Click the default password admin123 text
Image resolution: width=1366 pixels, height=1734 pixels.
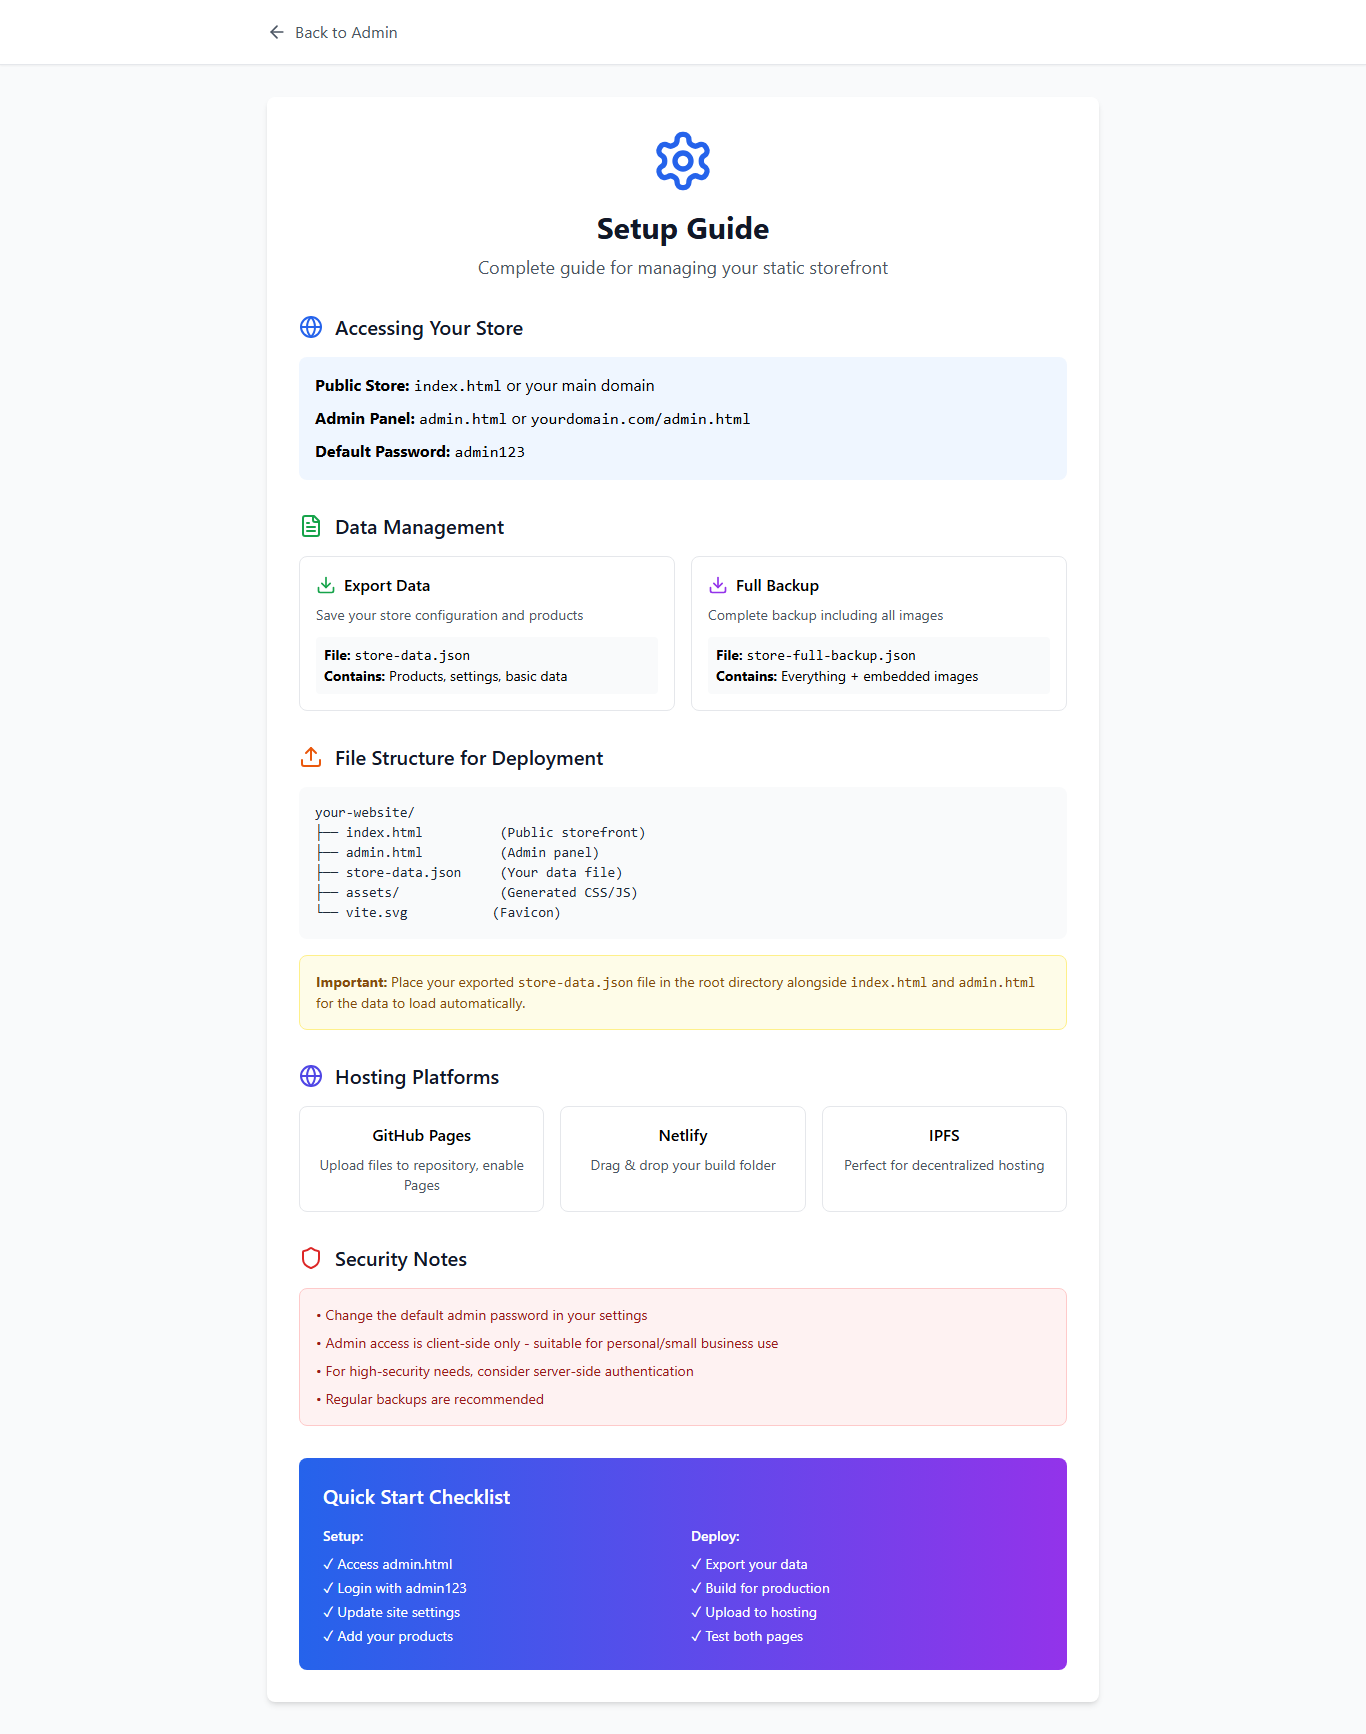coord(490,452)
